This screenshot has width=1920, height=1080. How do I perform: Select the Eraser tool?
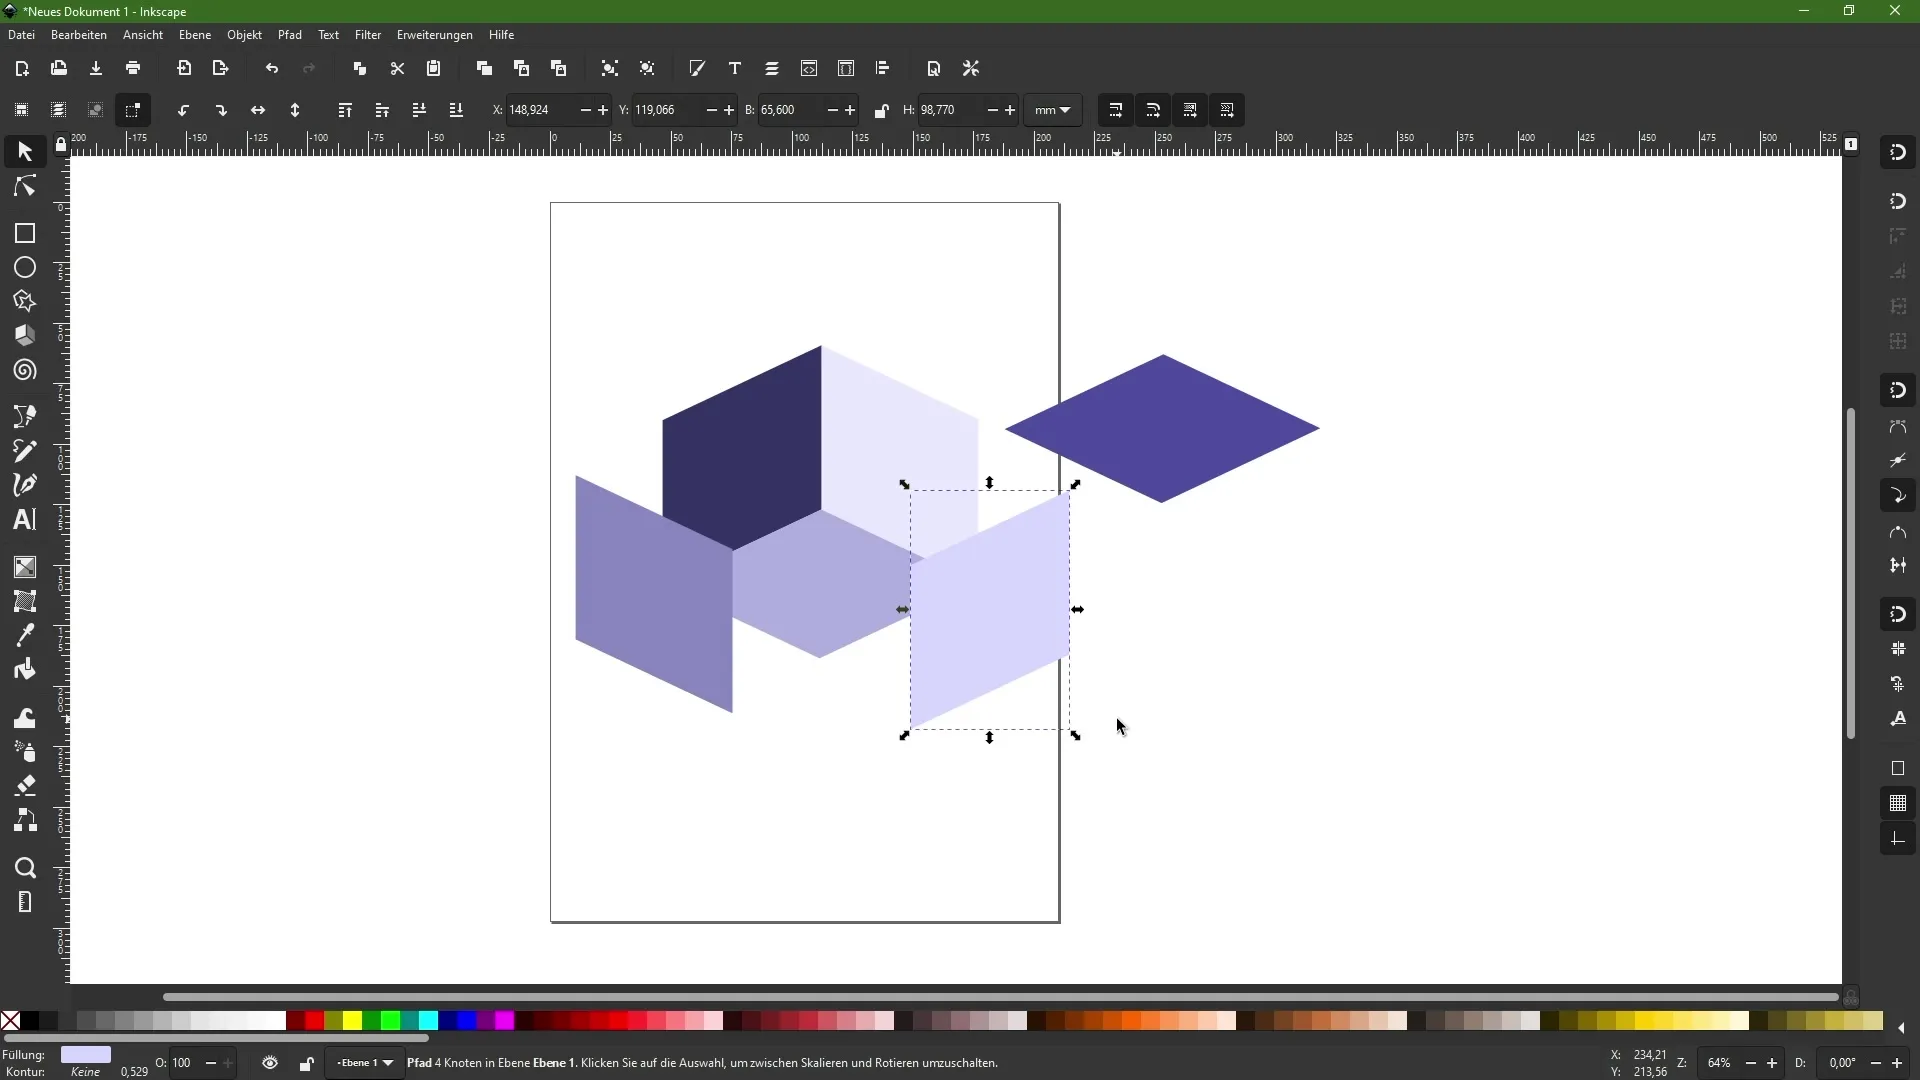click(x=25, y=786)
